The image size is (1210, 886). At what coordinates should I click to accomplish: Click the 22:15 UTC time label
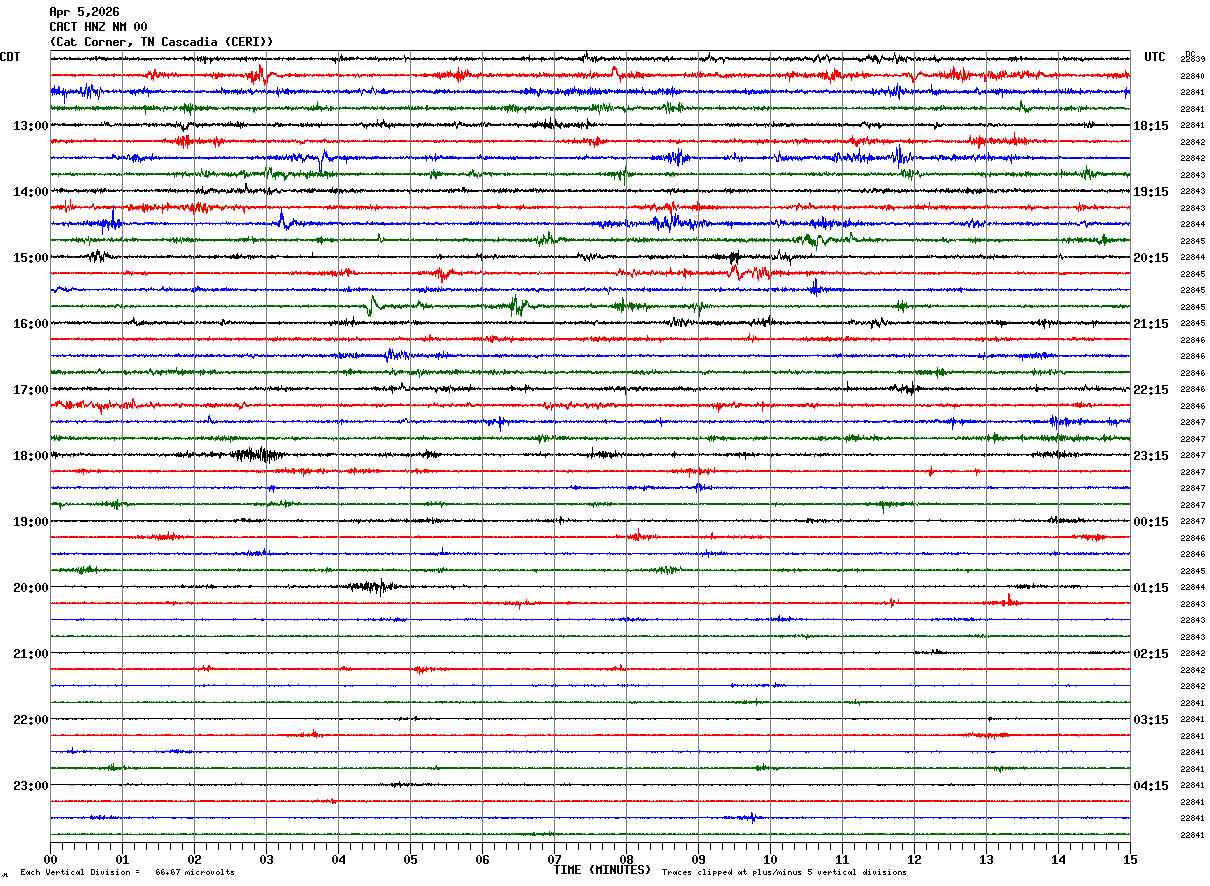[1151, 390]
